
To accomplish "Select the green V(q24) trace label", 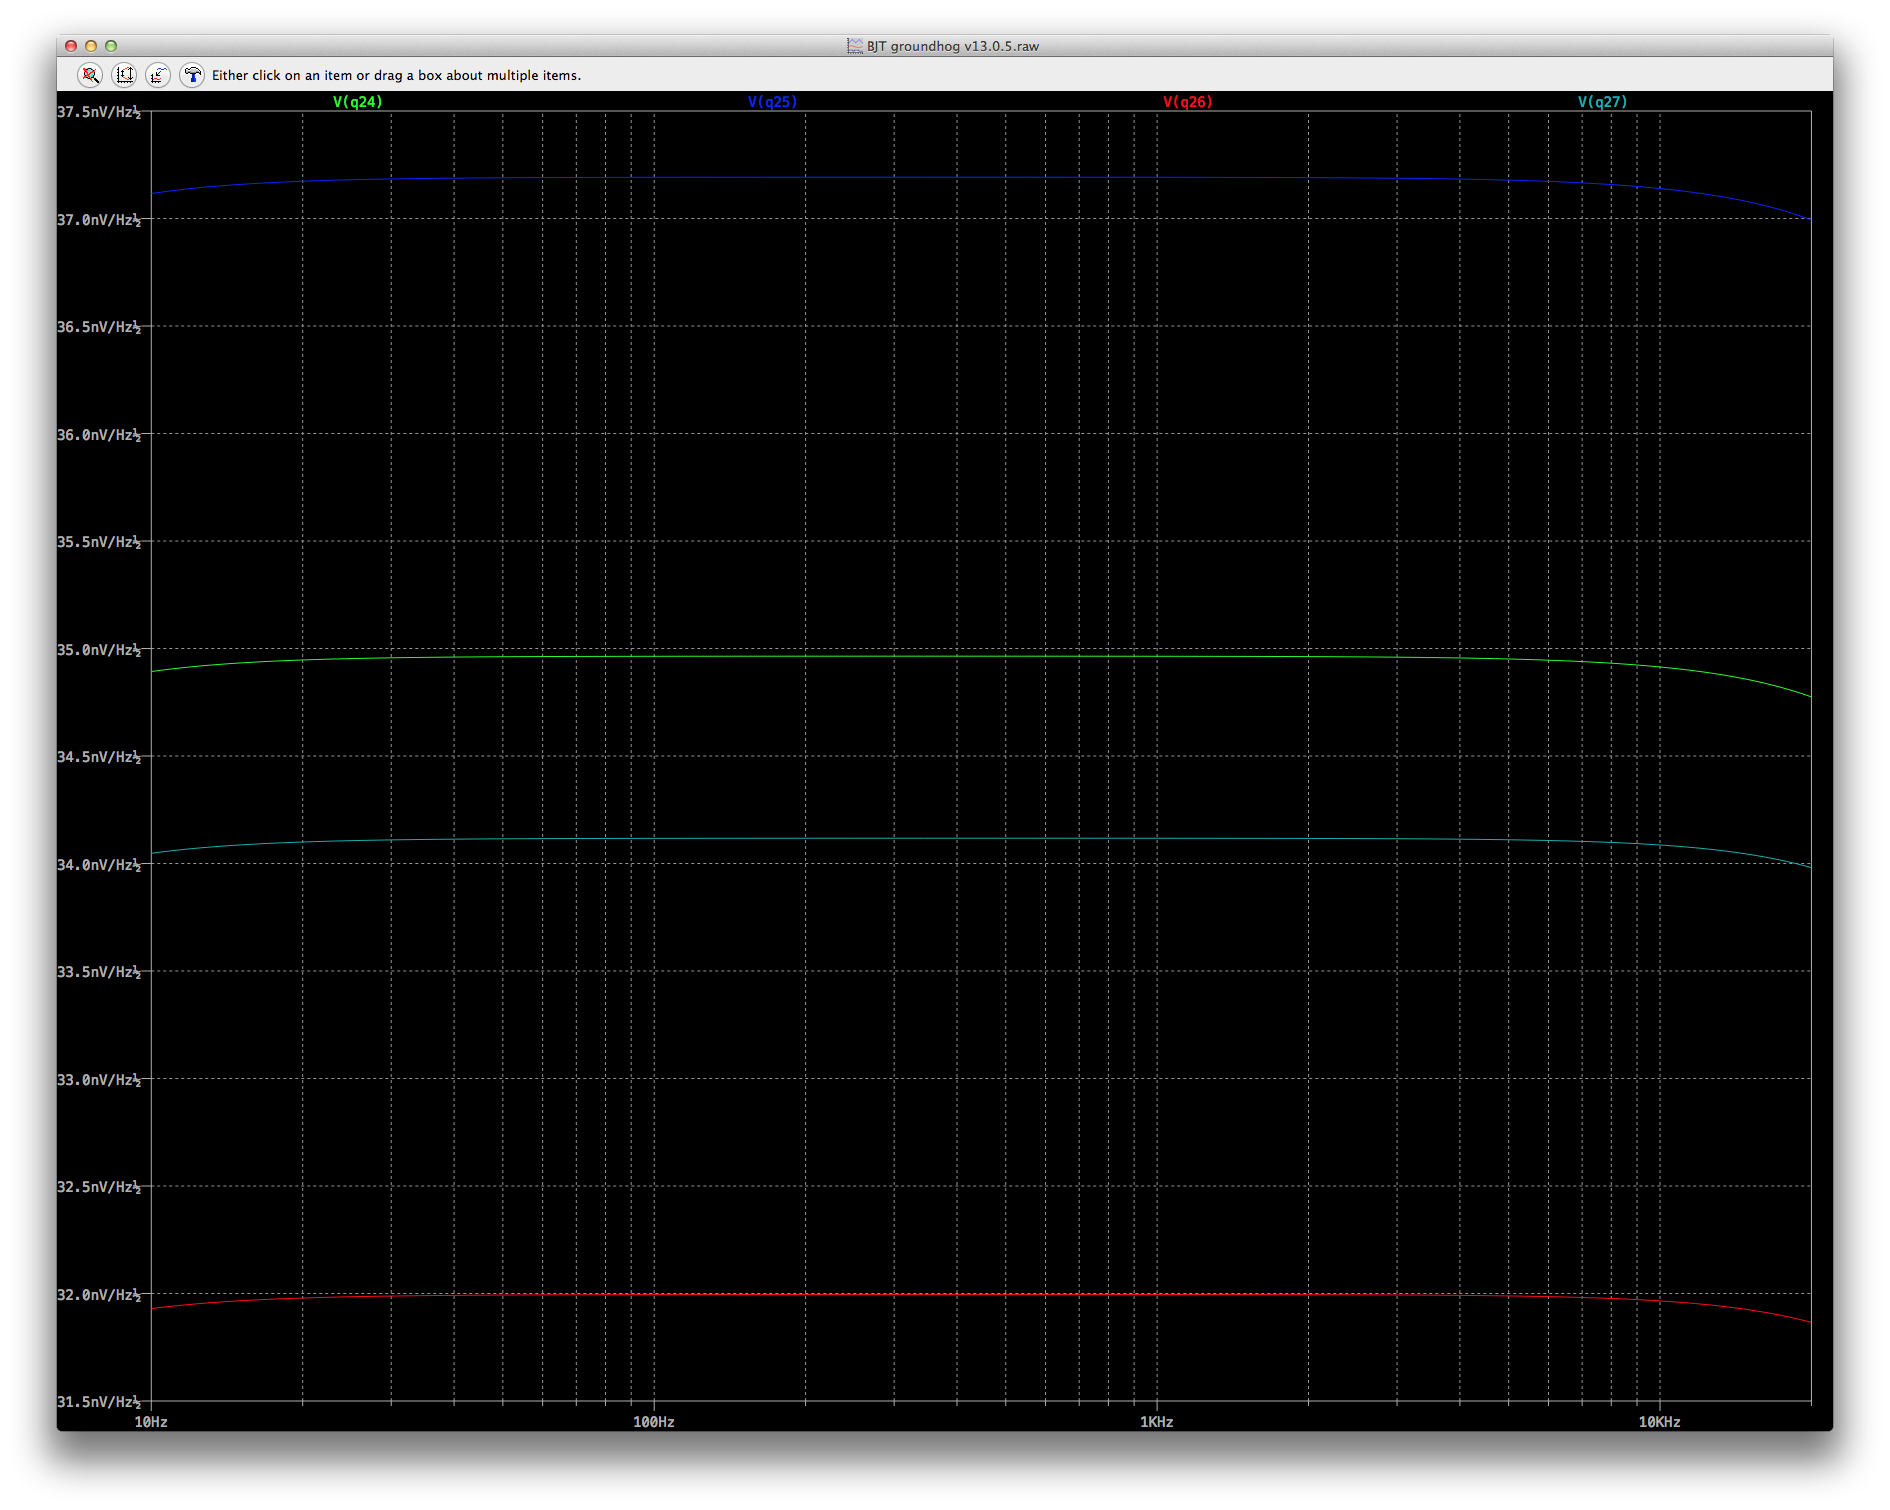I will (x=358, y=102).
